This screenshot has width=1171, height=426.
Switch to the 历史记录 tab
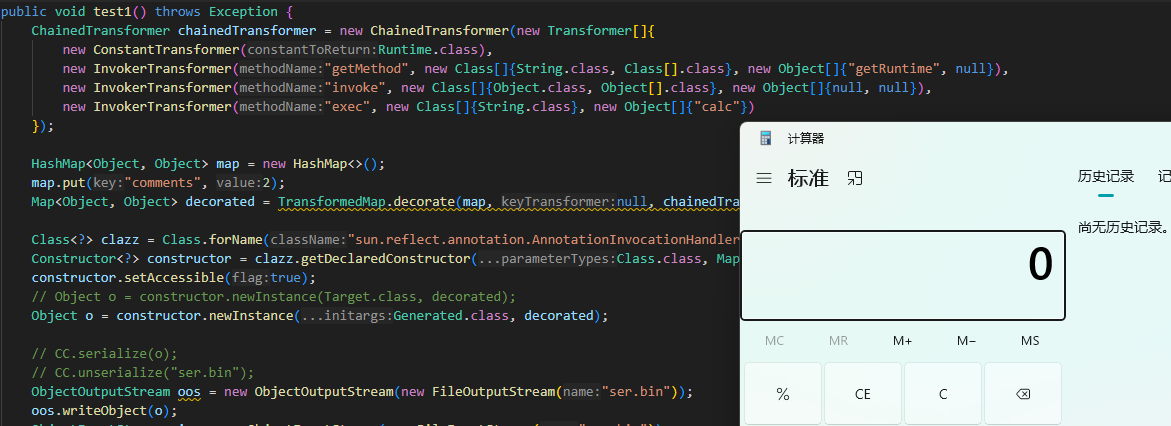[x=1106, y=176]
